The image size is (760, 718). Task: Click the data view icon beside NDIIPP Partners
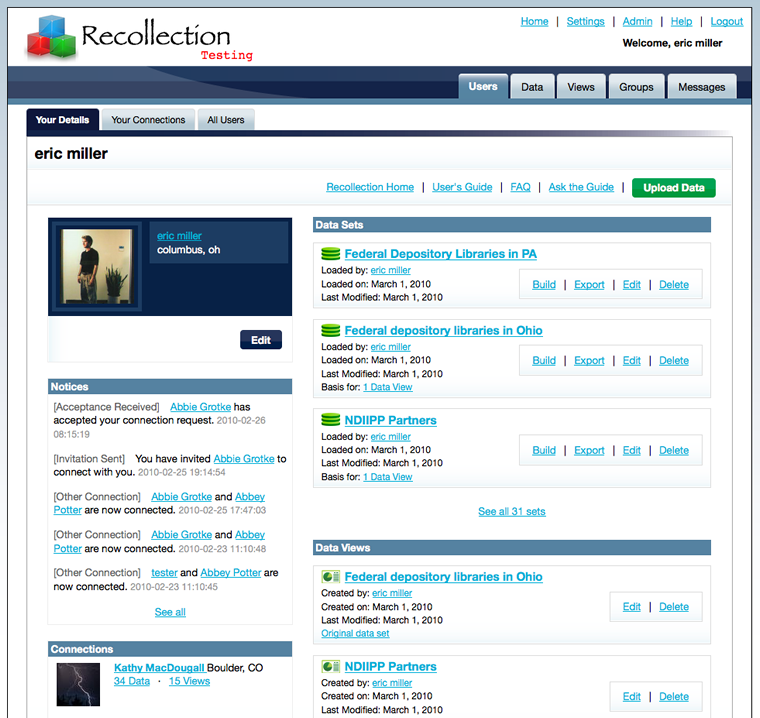(331, 666)
